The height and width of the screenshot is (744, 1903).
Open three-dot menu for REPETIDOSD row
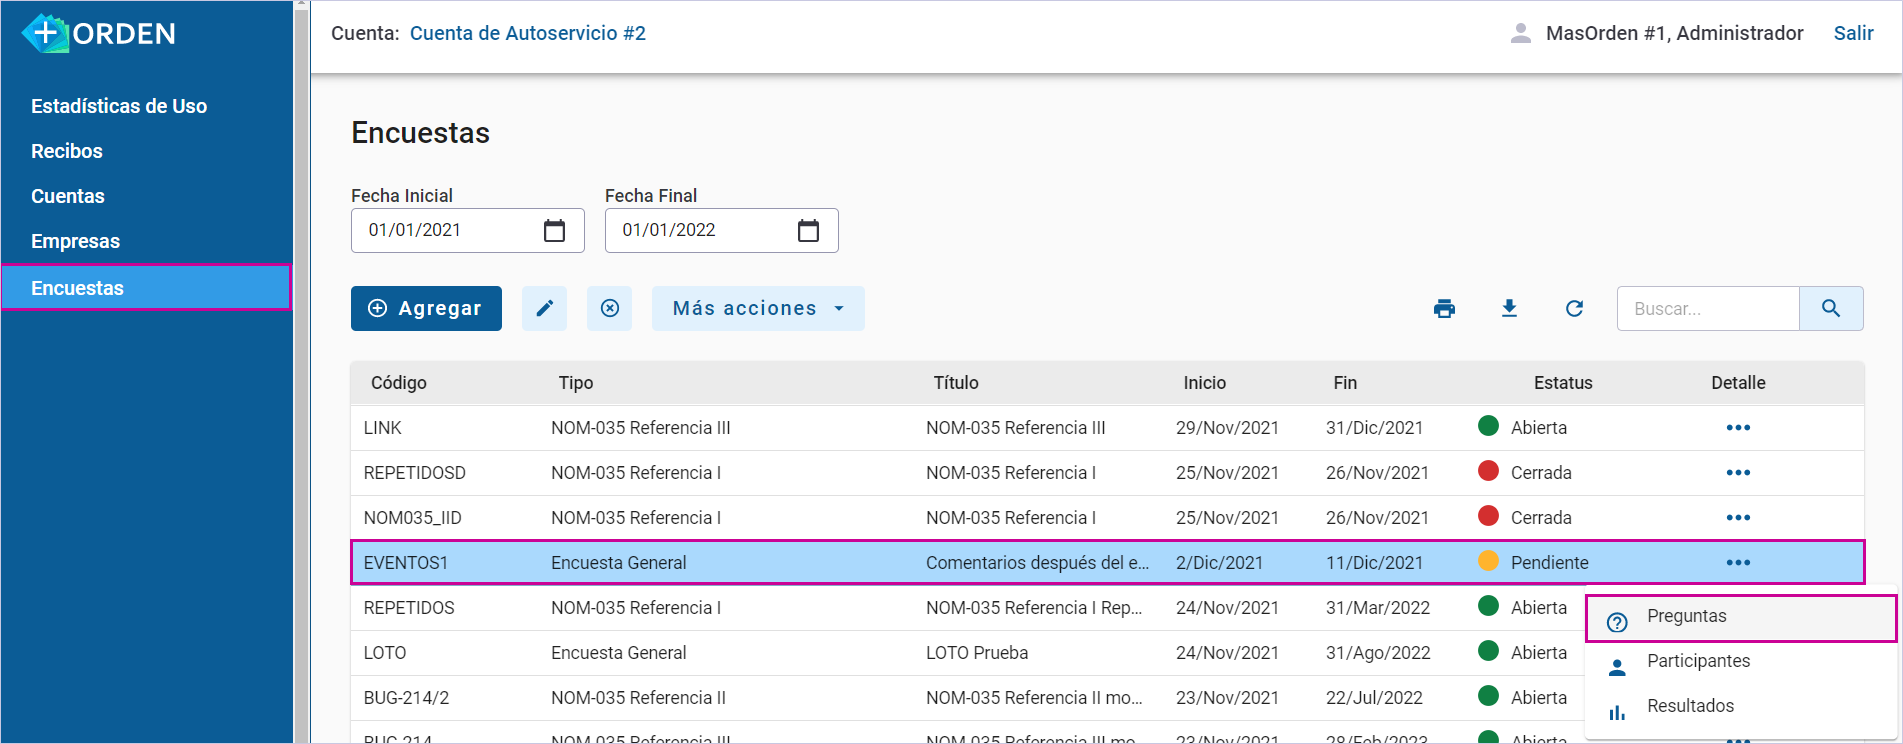point(1738,473)
